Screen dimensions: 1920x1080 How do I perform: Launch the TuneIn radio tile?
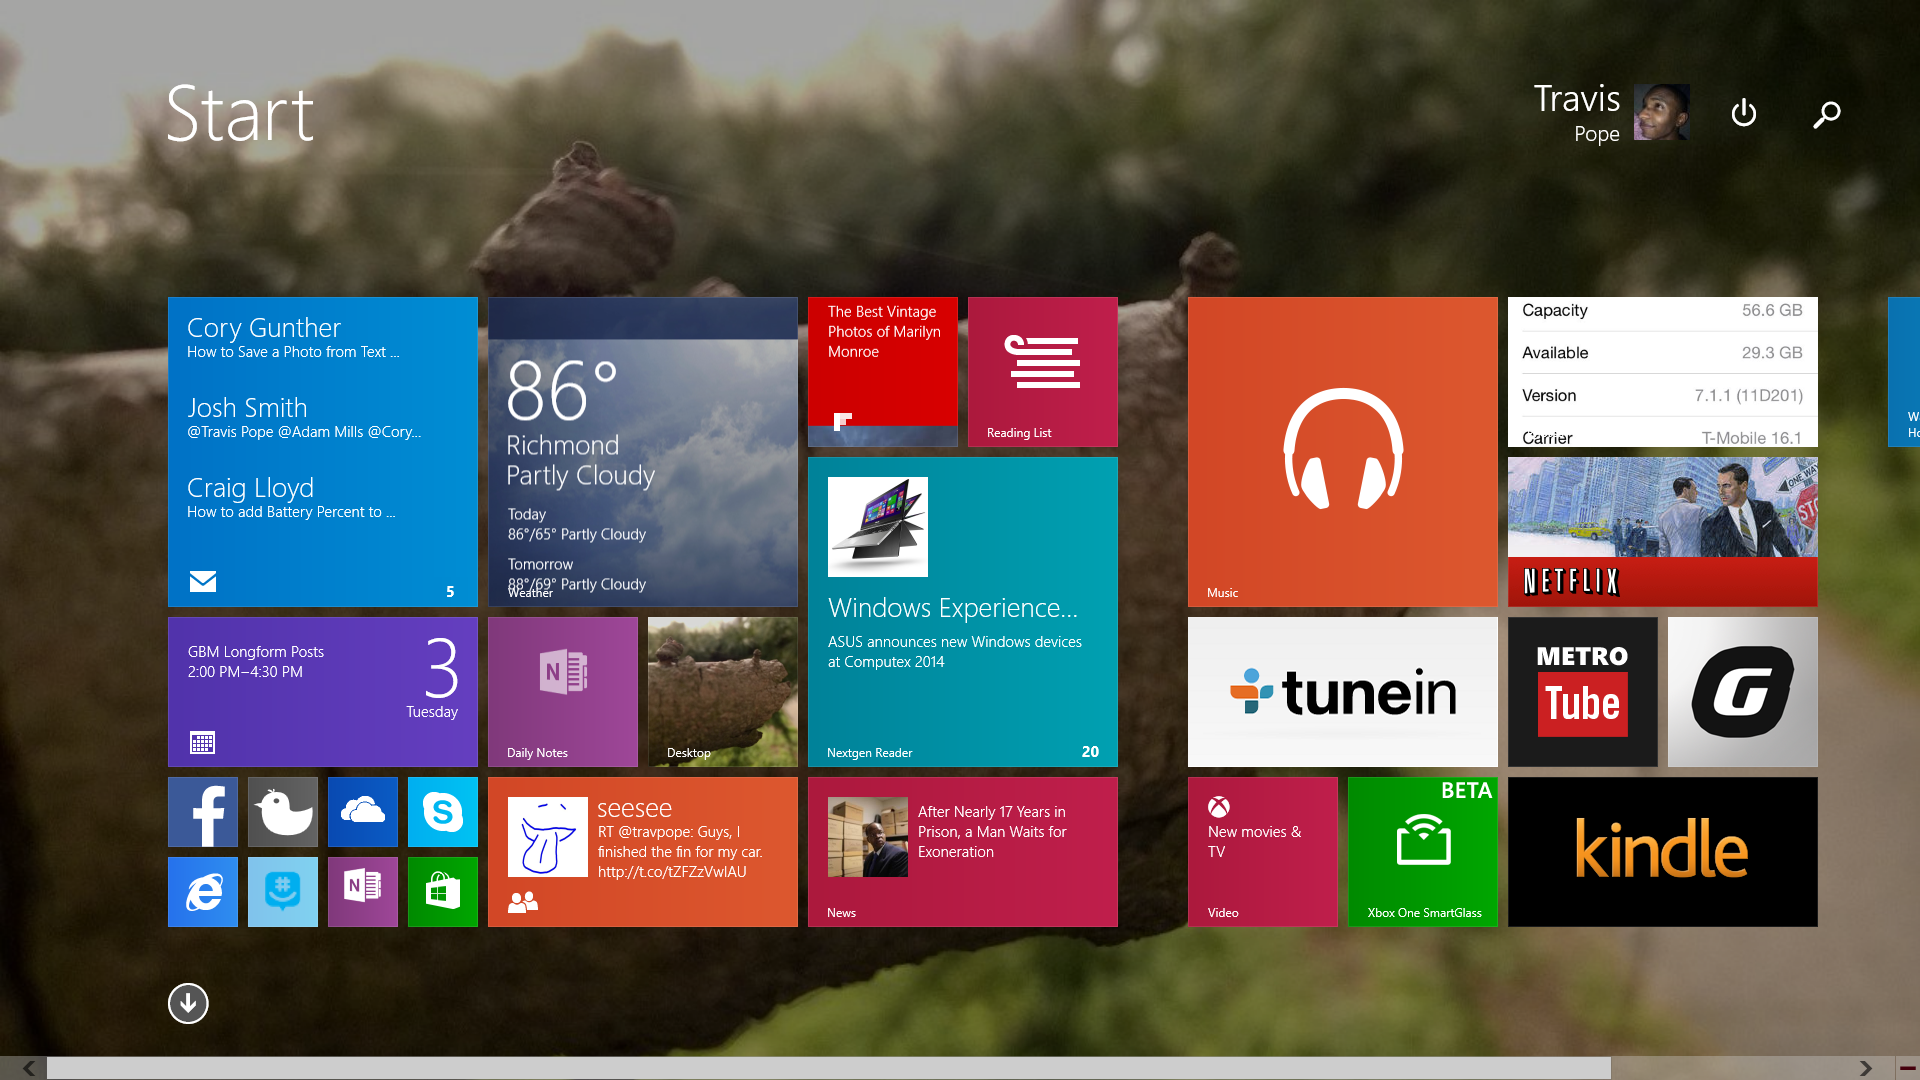pyautogui.click(x=1343, y=692)
